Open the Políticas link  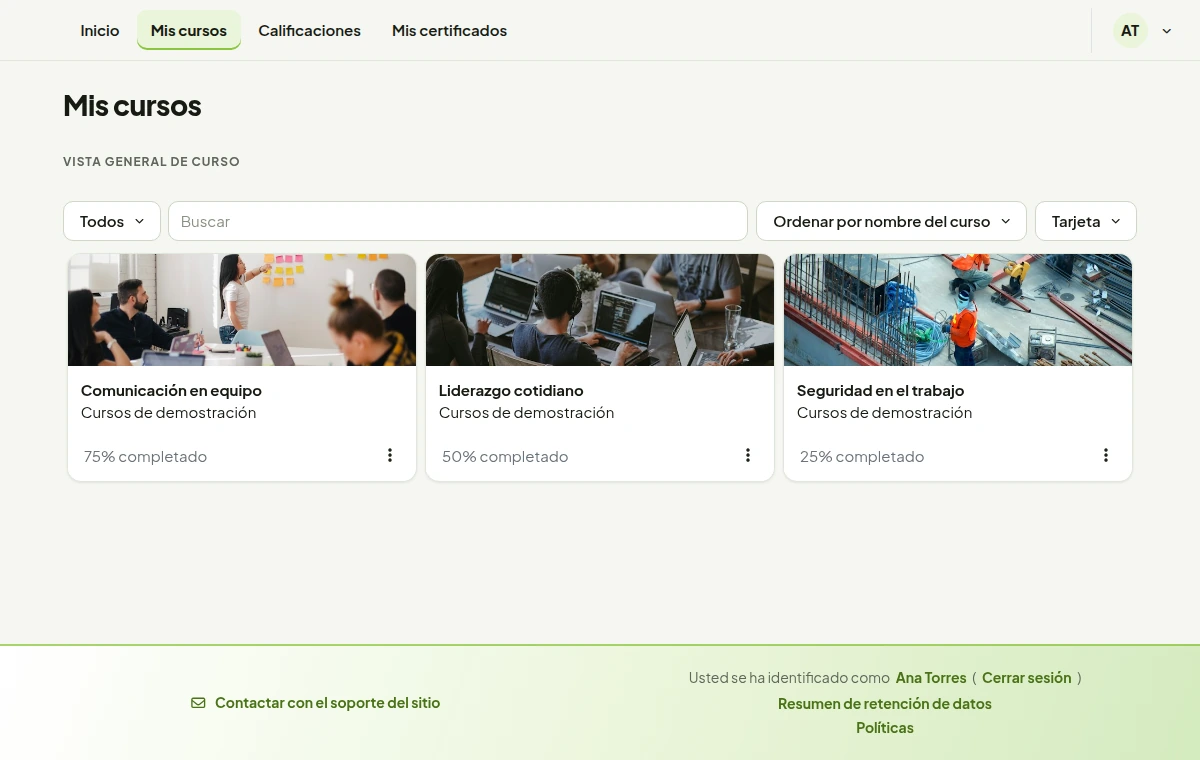(x=885, y=728)
